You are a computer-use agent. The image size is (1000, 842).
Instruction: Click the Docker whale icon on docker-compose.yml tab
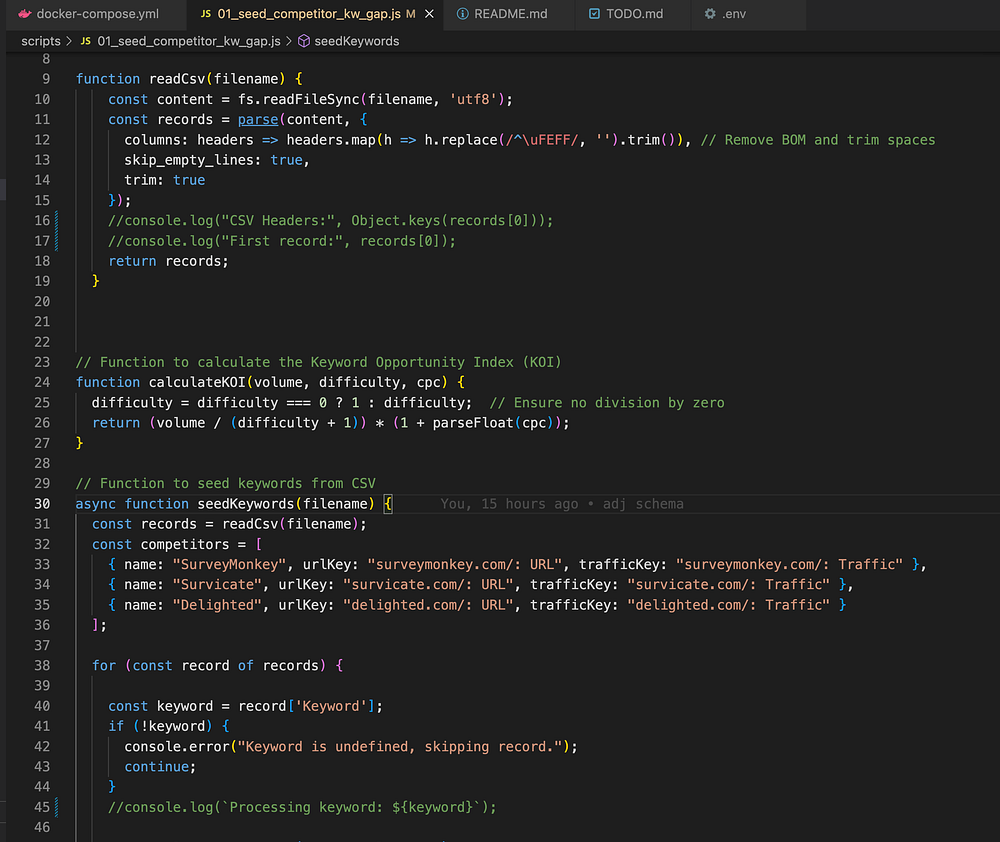point(25,15)
